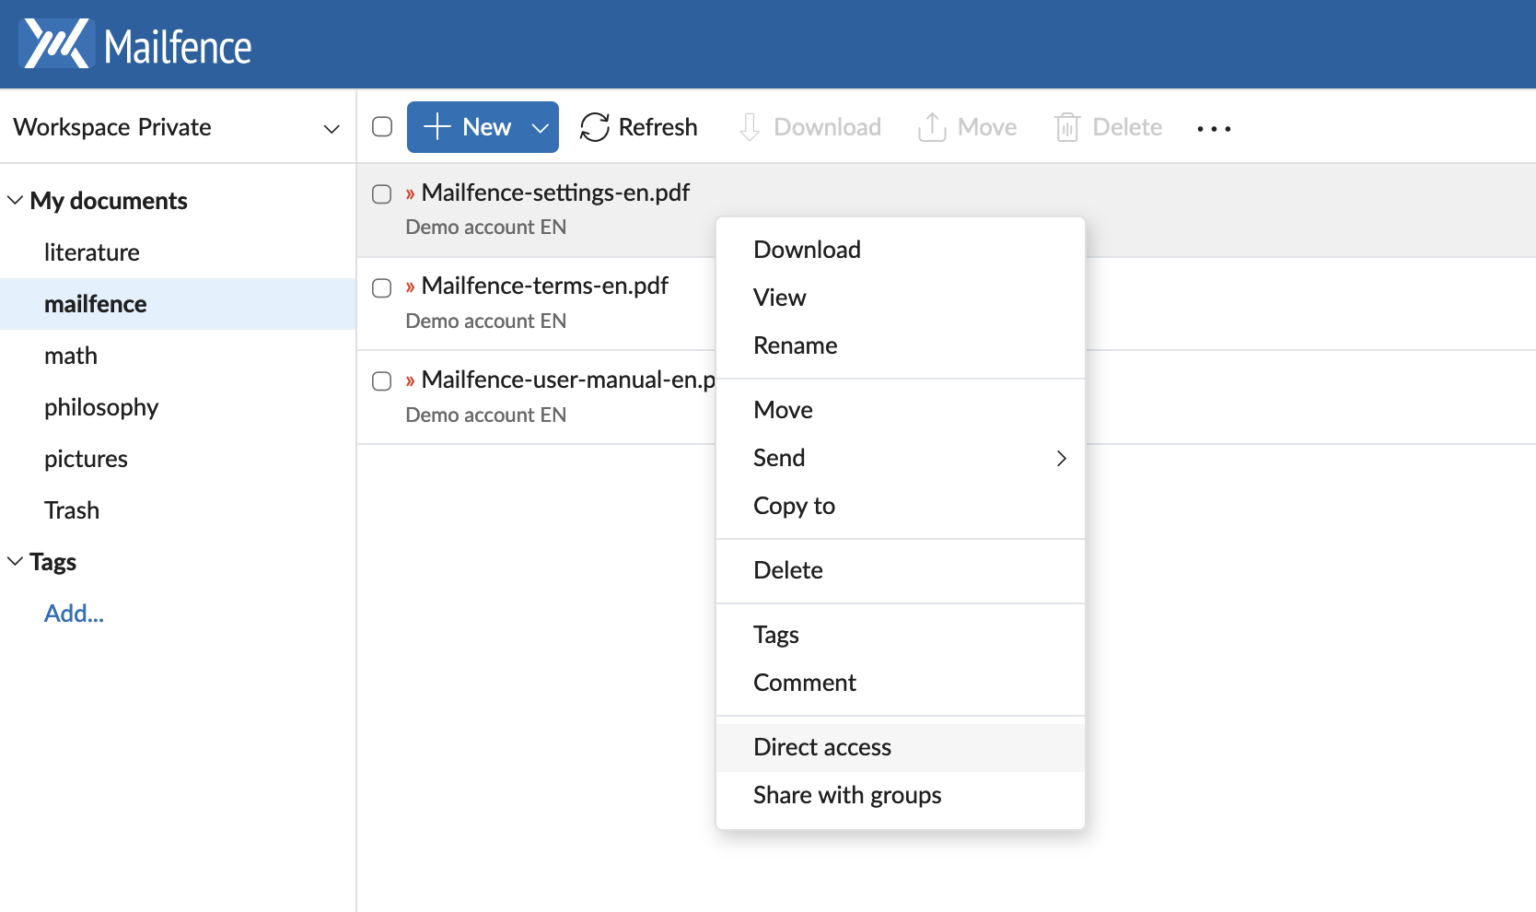Expand the Send submenu arrow
This screenshot has height=912, width=1536.
(1061, 458)
